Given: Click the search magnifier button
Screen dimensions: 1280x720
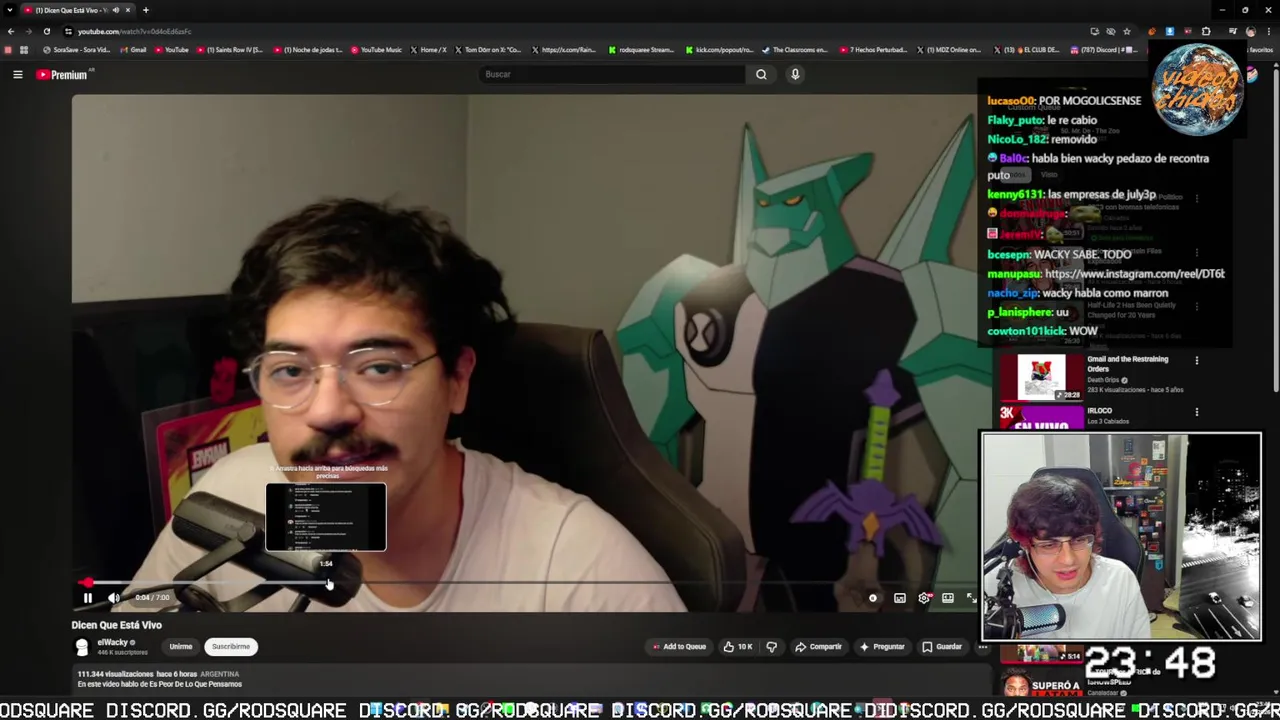Looking at the screenshot, I should click(761, 74).
